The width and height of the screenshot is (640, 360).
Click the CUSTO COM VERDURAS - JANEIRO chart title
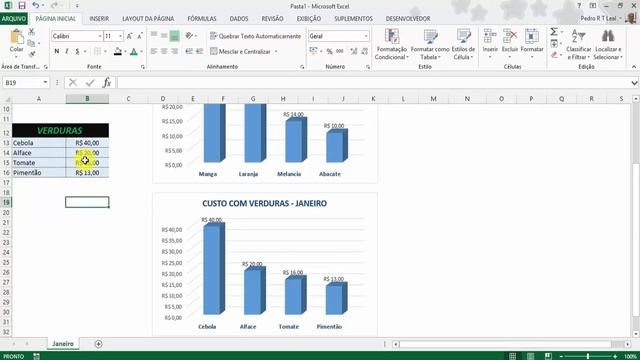coord(264,203)
